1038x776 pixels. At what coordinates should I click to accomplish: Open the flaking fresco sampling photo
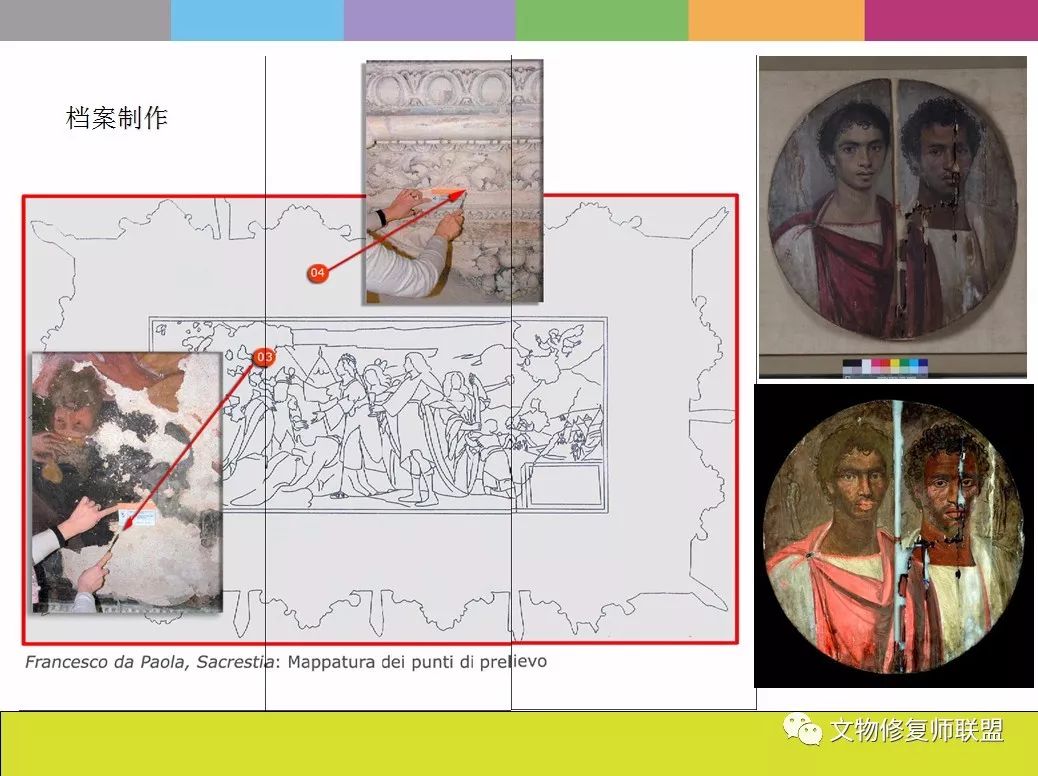(x=127, y=483)
